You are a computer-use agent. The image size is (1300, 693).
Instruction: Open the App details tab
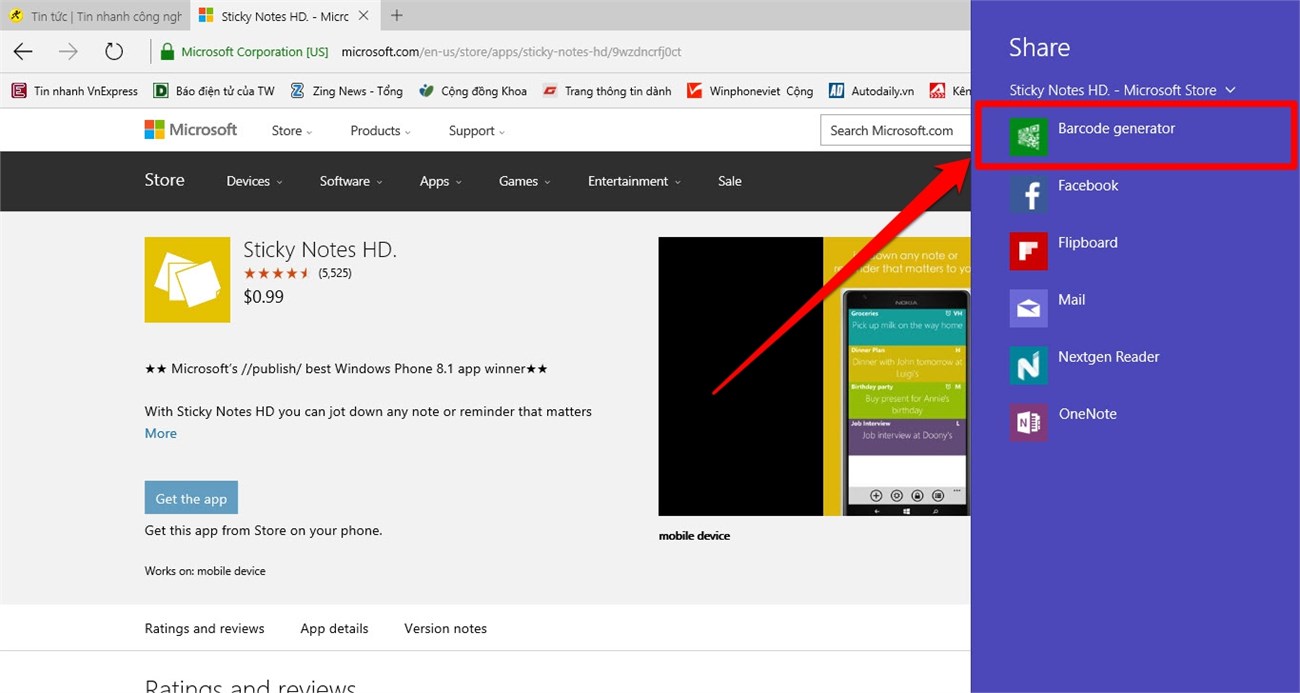(x=334, y=628)
